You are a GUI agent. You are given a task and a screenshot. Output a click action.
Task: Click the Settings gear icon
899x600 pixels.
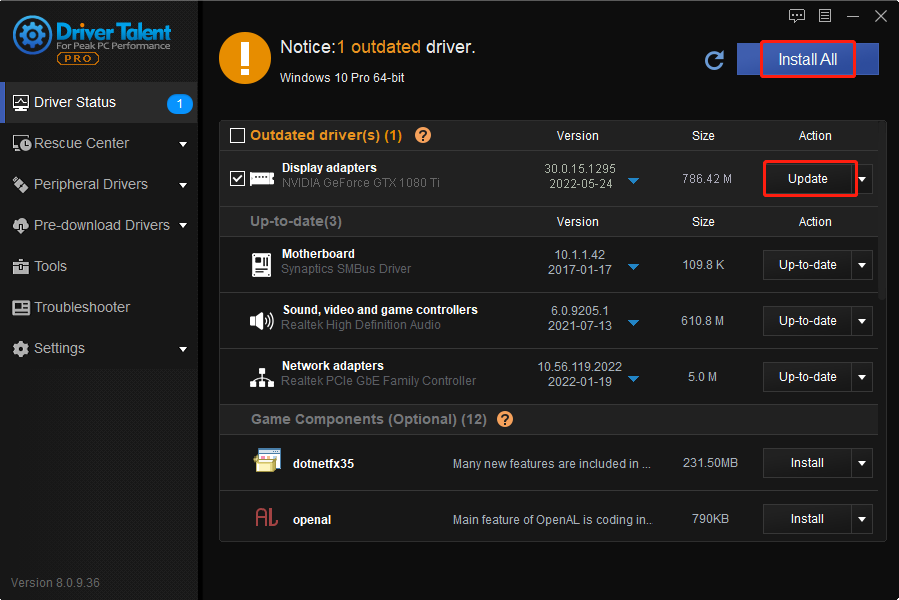(x=21, y=349)
